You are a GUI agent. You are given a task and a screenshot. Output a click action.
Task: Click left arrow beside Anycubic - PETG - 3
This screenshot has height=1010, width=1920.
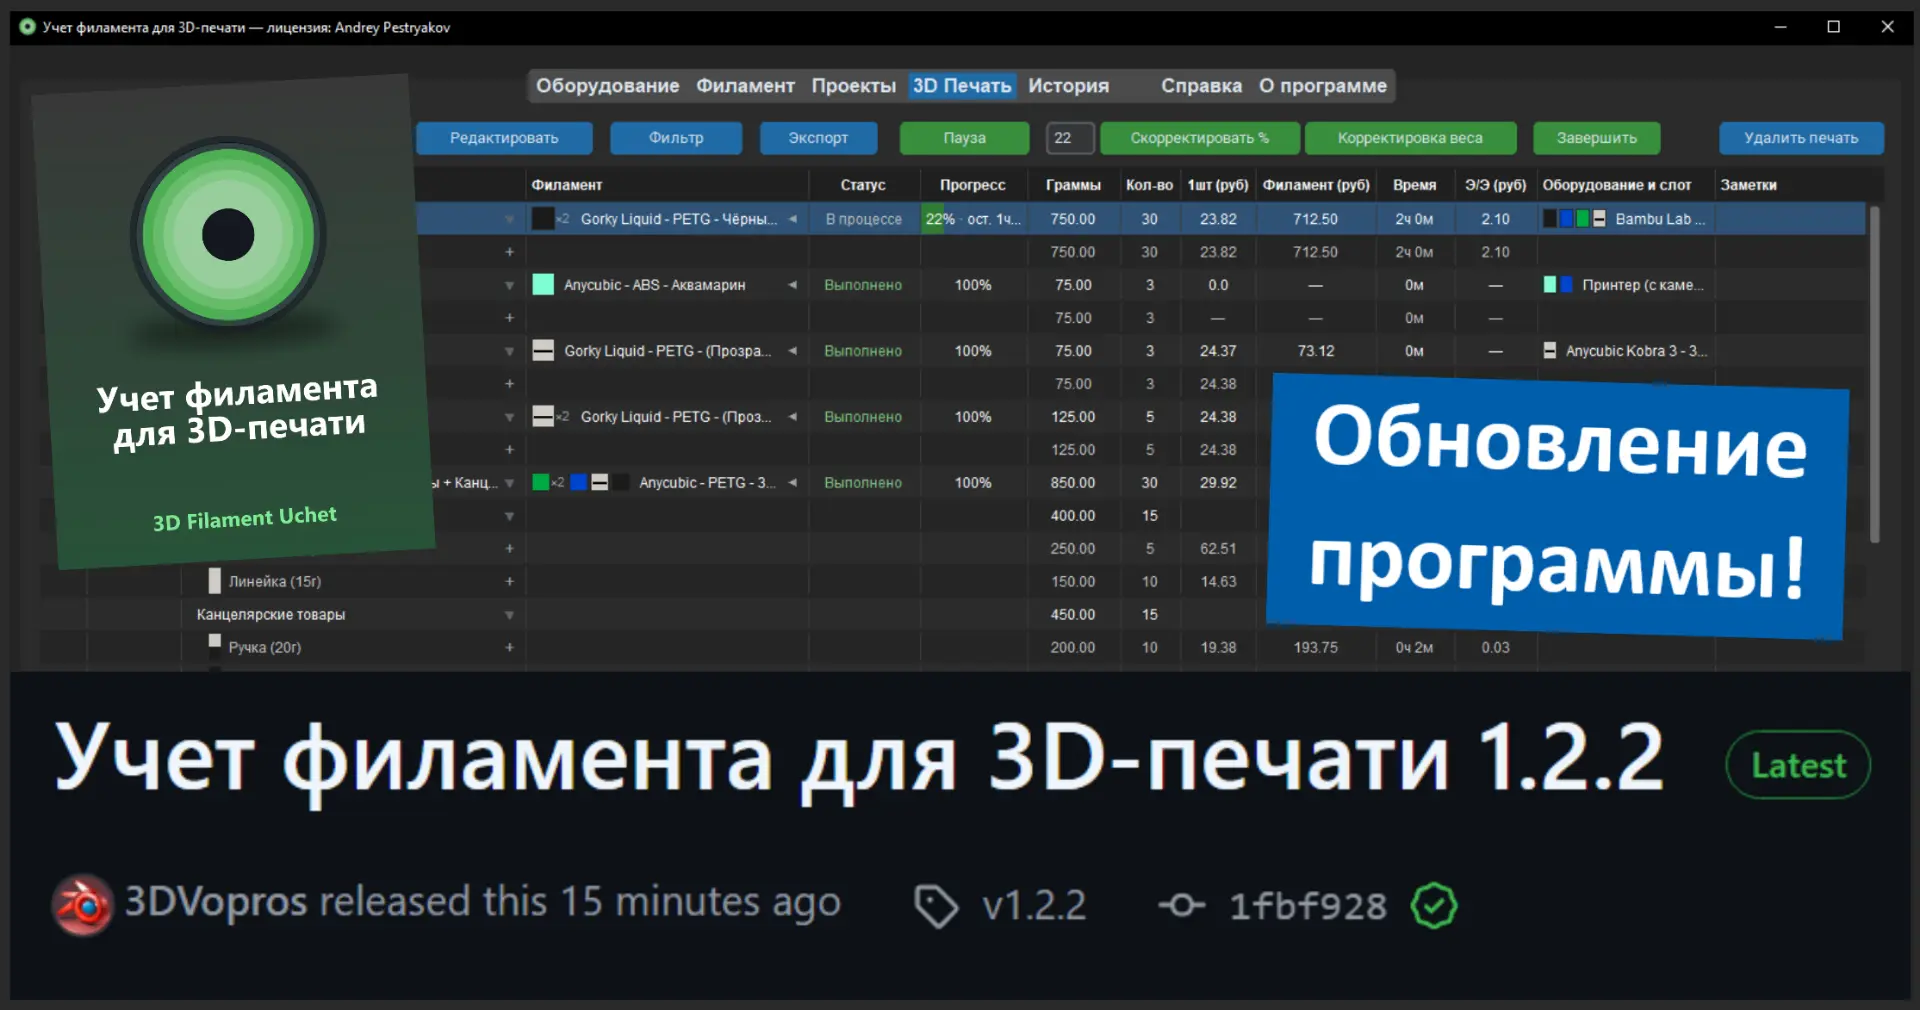(x=792, y=483)
